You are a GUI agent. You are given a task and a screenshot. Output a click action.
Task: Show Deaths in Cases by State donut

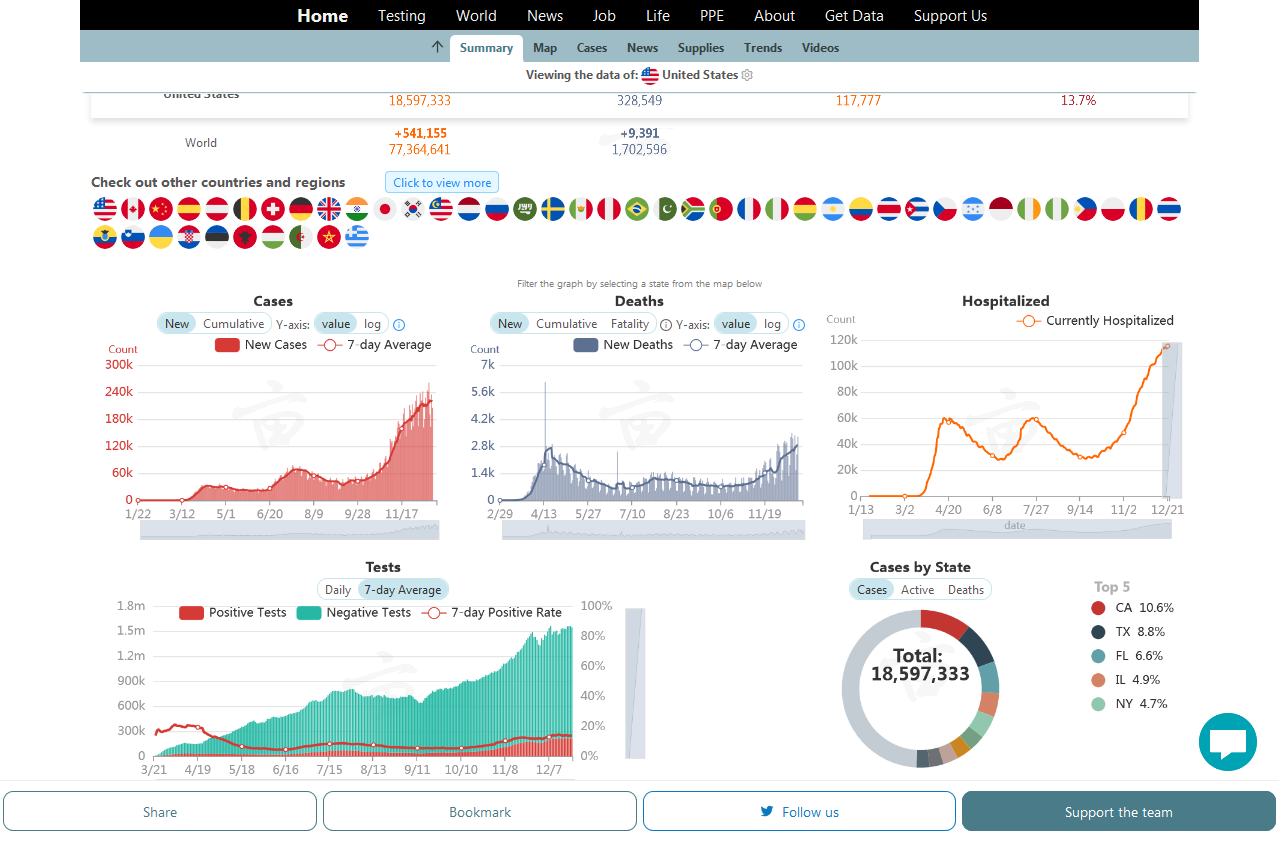tap(965, 590)
